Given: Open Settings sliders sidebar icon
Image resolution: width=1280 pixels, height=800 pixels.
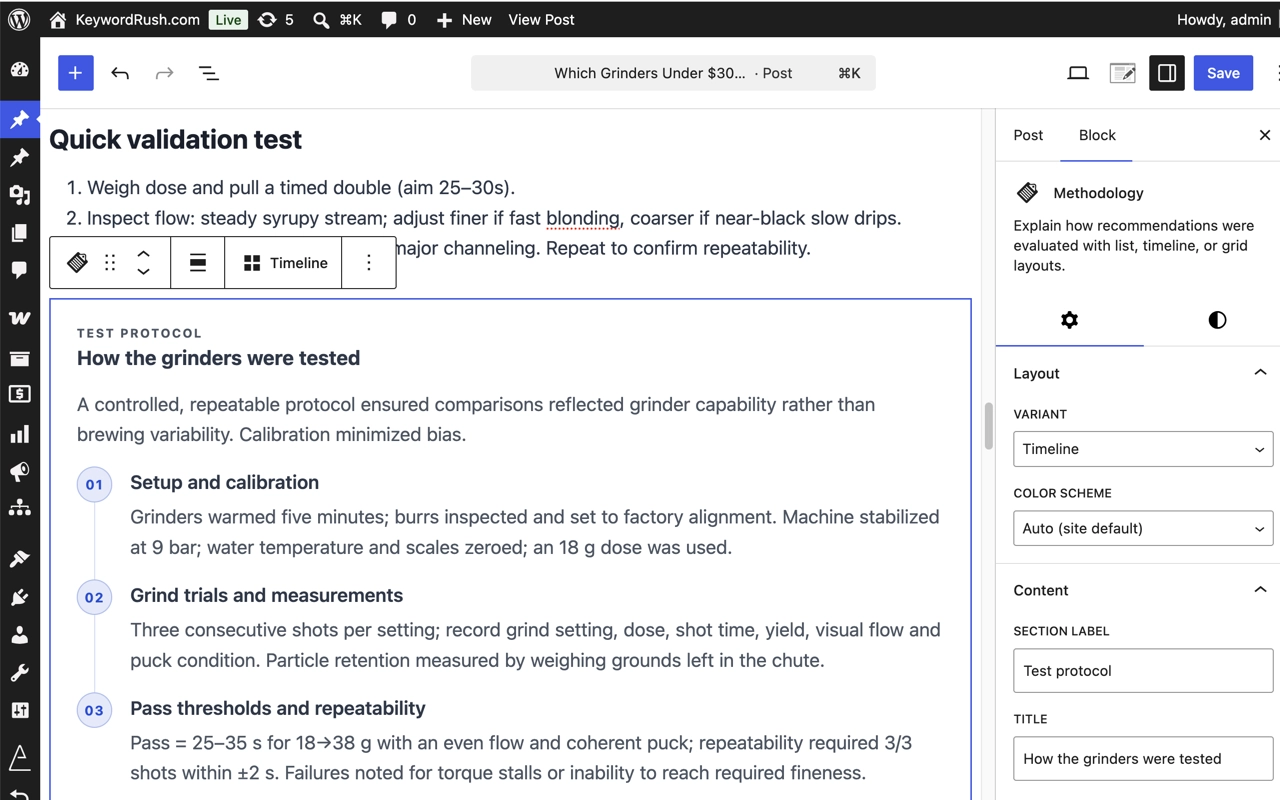Looking at the screenshot, I should (x=19, y=710).
